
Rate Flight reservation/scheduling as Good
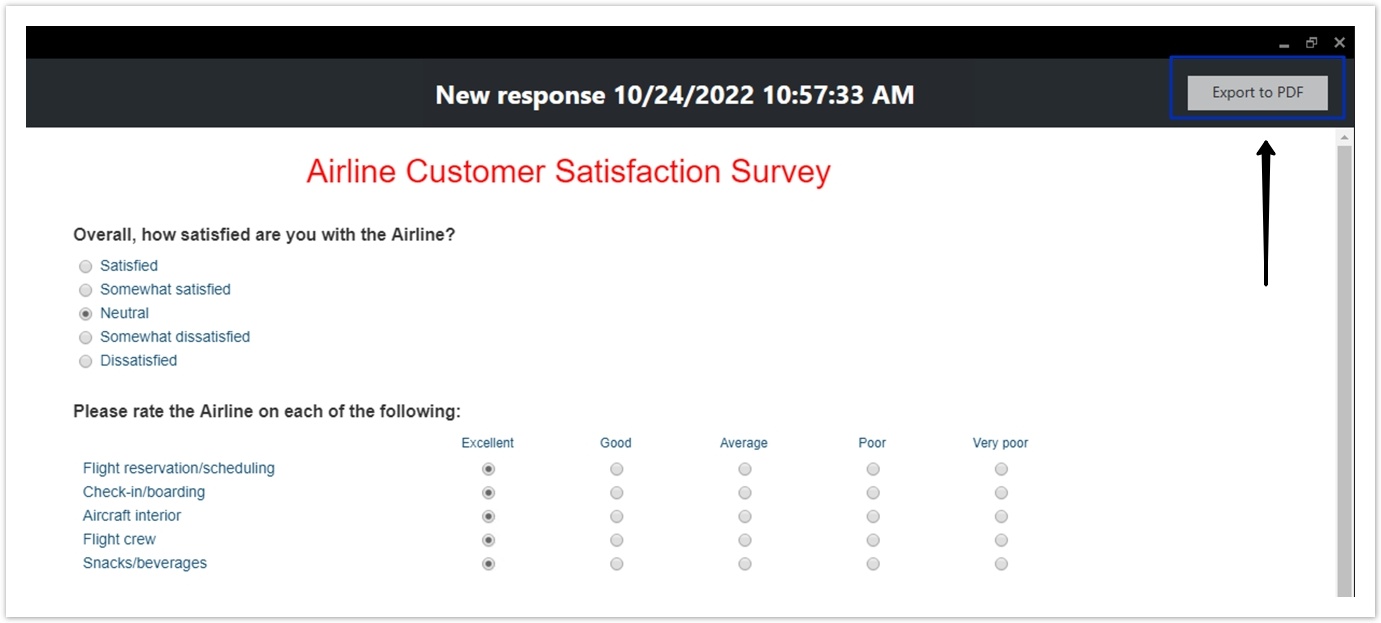click(x=616, y=469)
